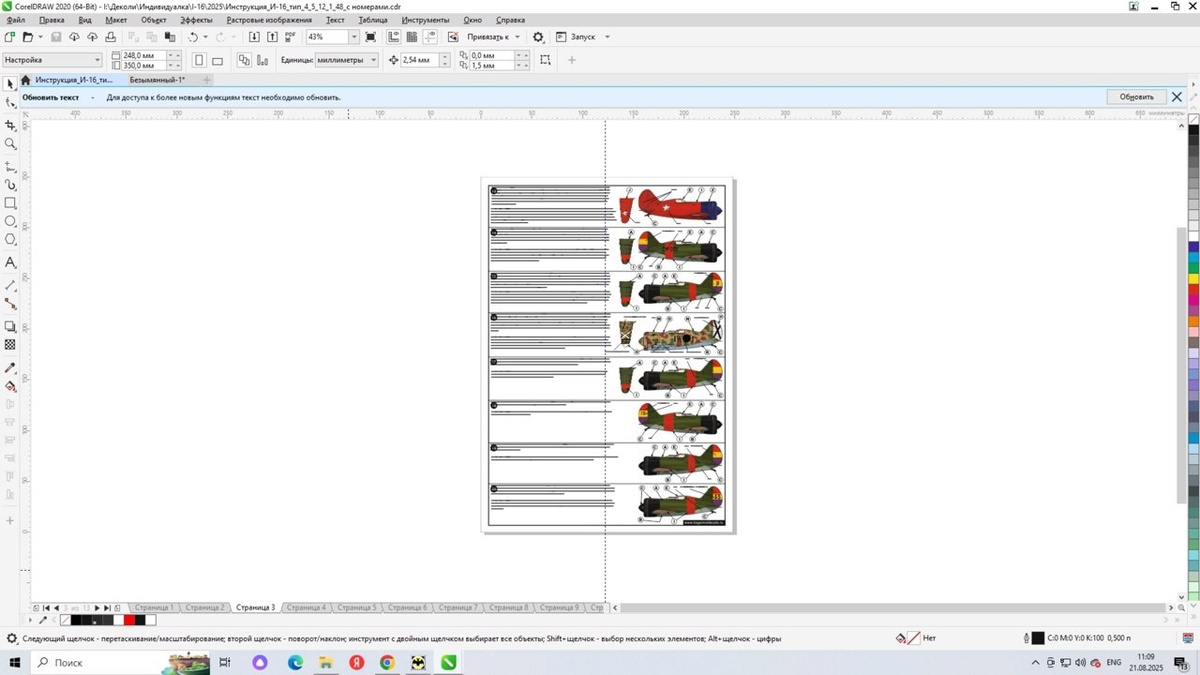Toggle treat all objects as filled
The image size is (1200, 675).
click(x=545, y=60)
